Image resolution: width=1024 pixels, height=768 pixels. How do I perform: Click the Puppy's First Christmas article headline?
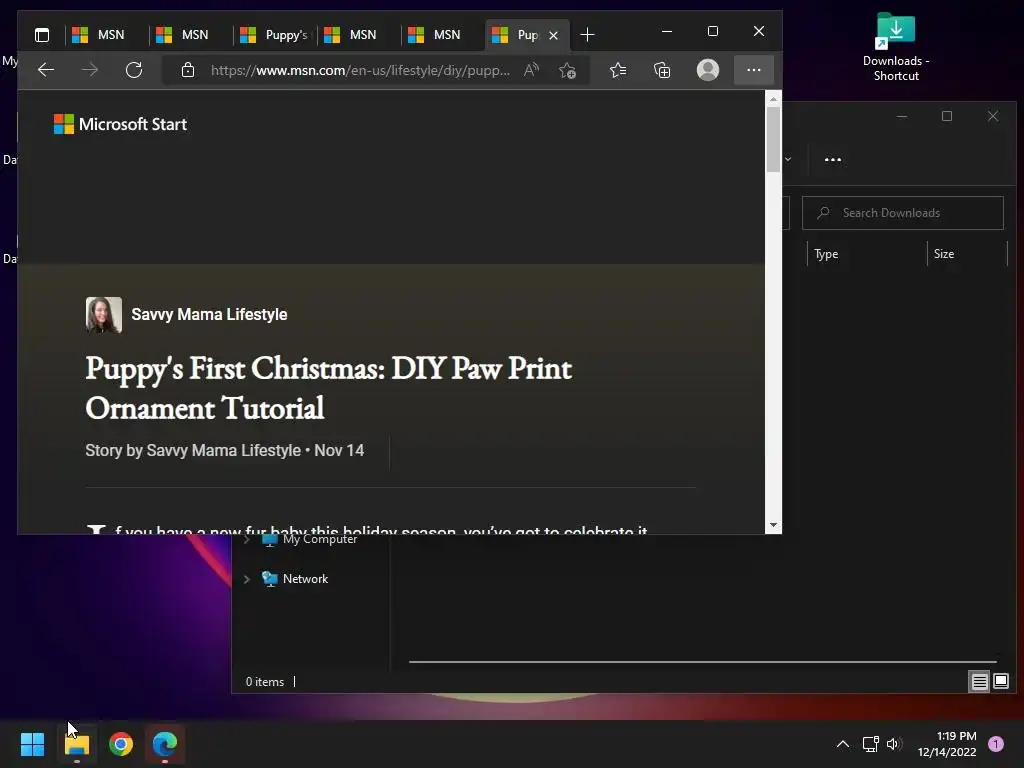pos(328,388)
